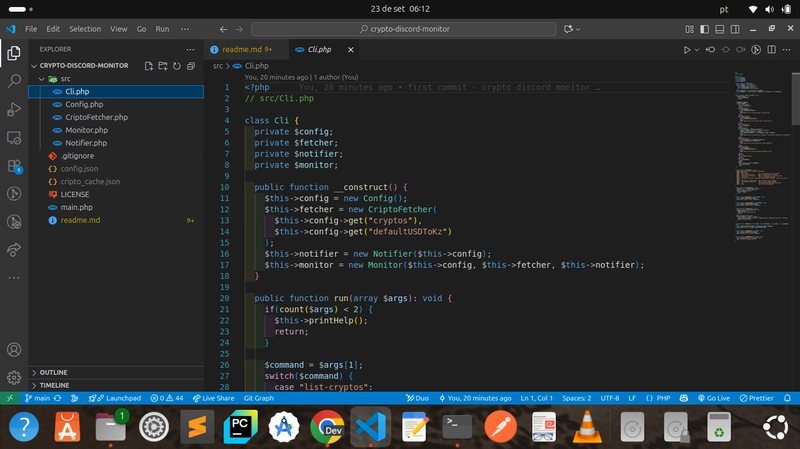Open the Selection menu
The width and height of the screenshot is (800, 449).
click(85, 30)
